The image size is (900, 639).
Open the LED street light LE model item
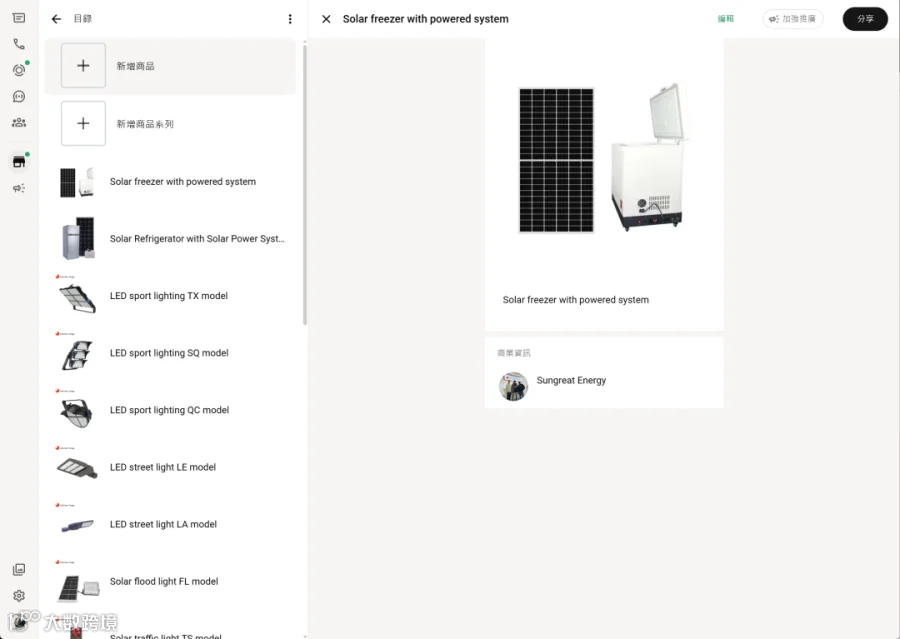172,467
